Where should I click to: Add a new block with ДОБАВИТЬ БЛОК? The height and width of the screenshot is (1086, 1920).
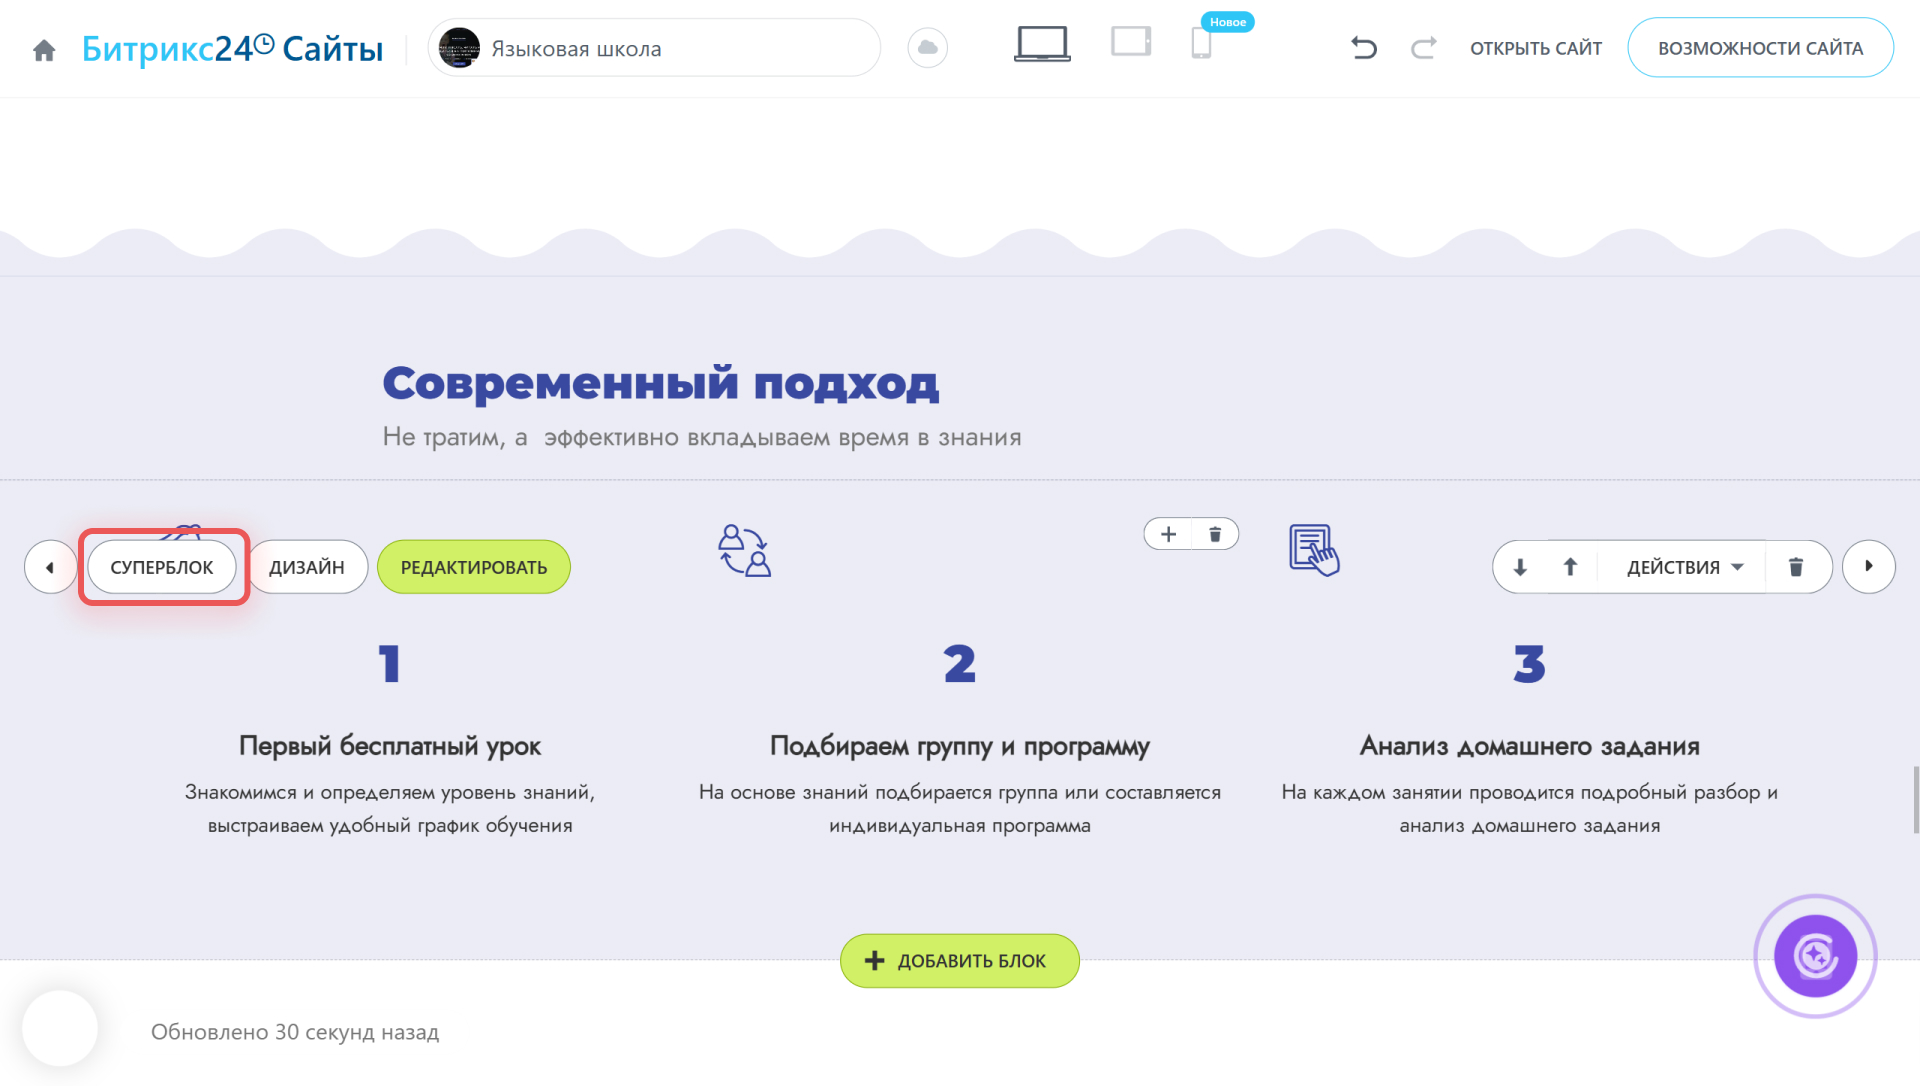[959, 960]
